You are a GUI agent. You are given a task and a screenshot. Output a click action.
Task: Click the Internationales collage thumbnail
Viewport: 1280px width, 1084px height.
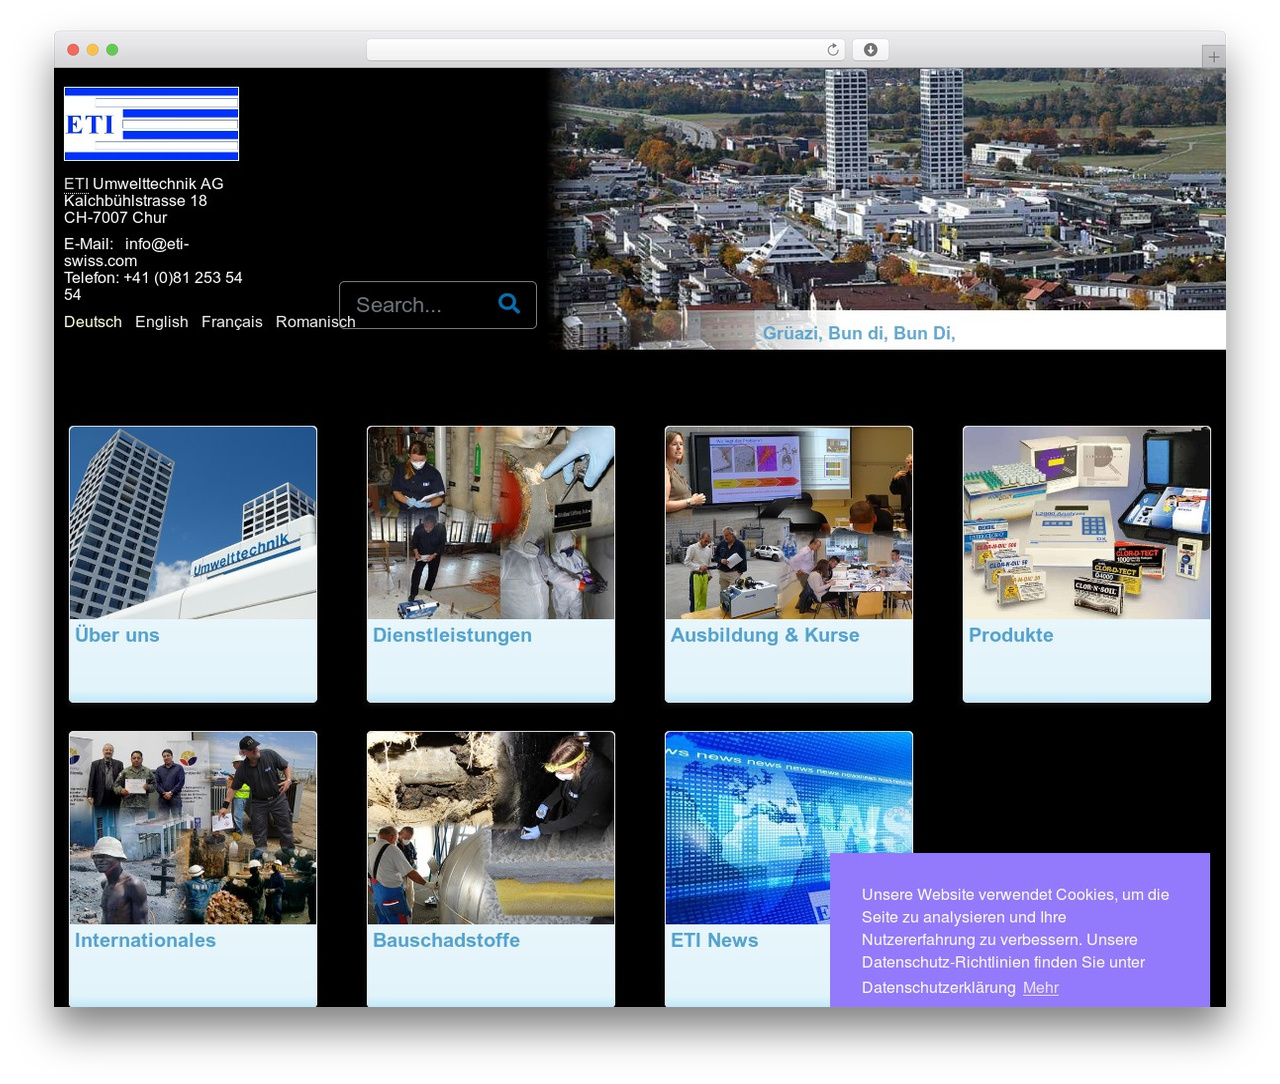[x=193, y=828]
